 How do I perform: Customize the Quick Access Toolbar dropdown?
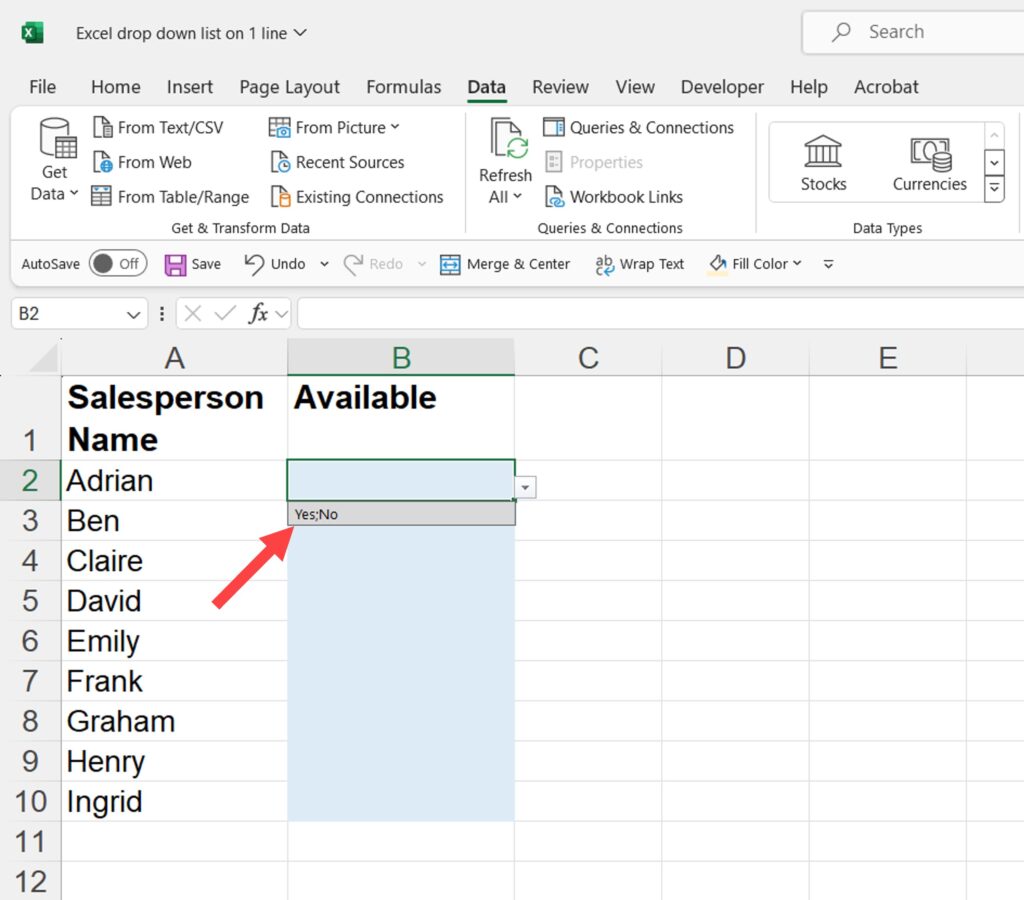pyautogui.click(x=828, y=264)
